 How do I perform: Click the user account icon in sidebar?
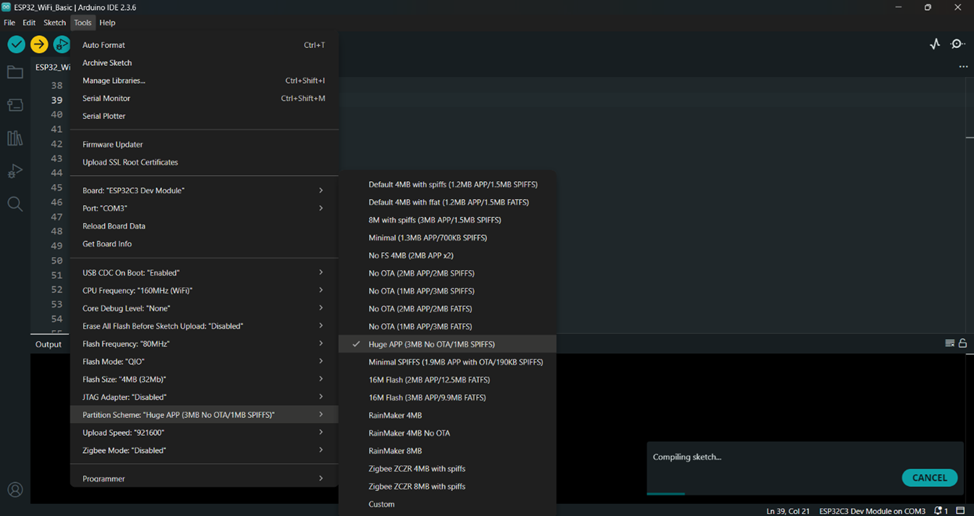[x=15, y=489]
